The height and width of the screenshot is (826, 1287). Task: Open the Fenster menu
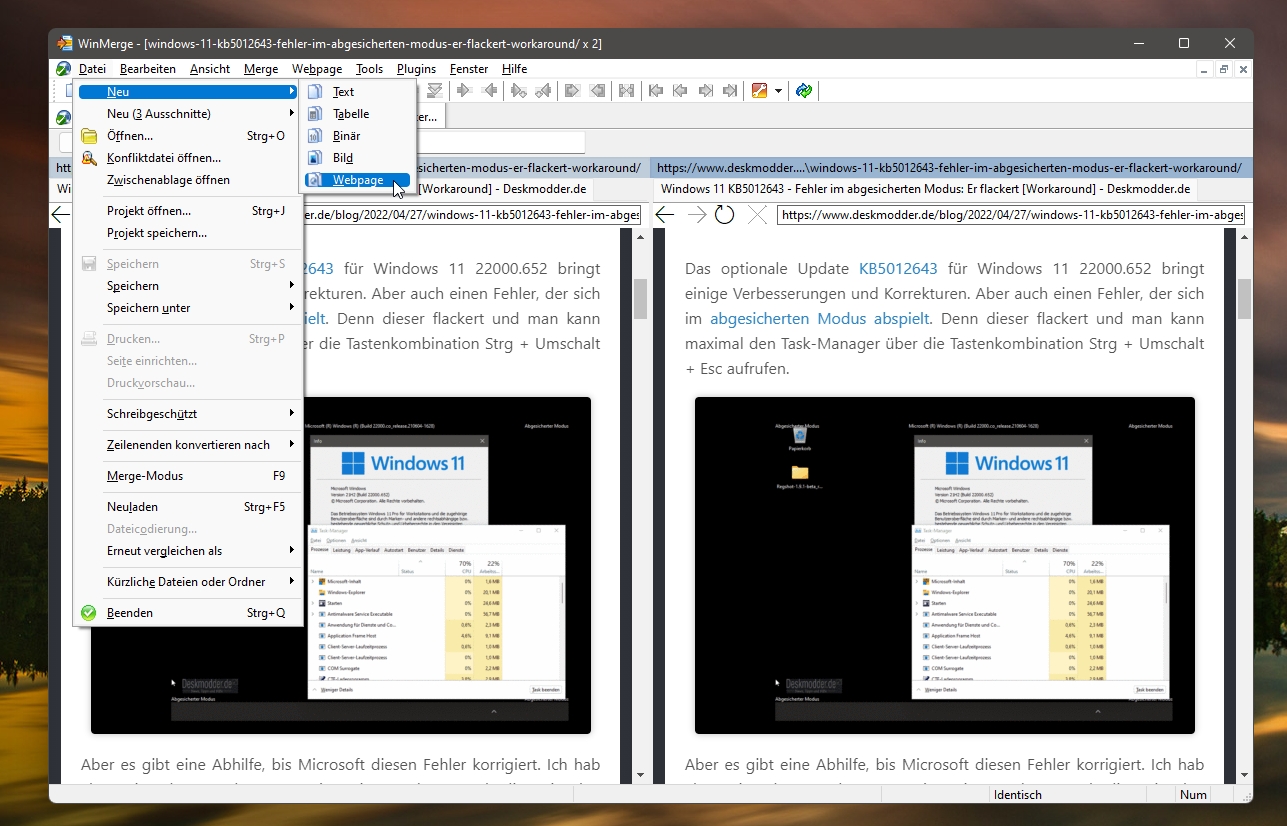click(469, 69)
